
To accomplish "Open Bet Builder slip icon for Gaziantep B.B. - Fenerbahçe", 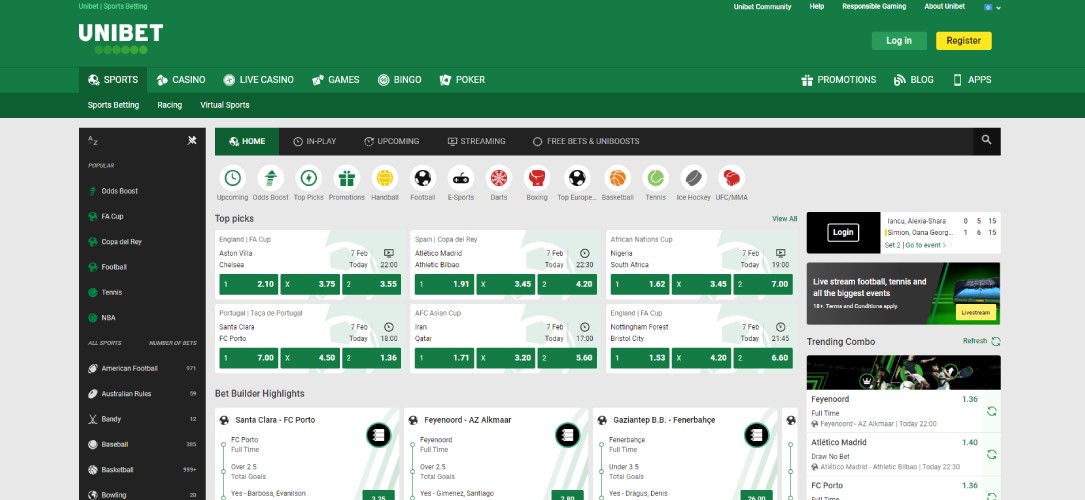I will (x=756, y=435).
